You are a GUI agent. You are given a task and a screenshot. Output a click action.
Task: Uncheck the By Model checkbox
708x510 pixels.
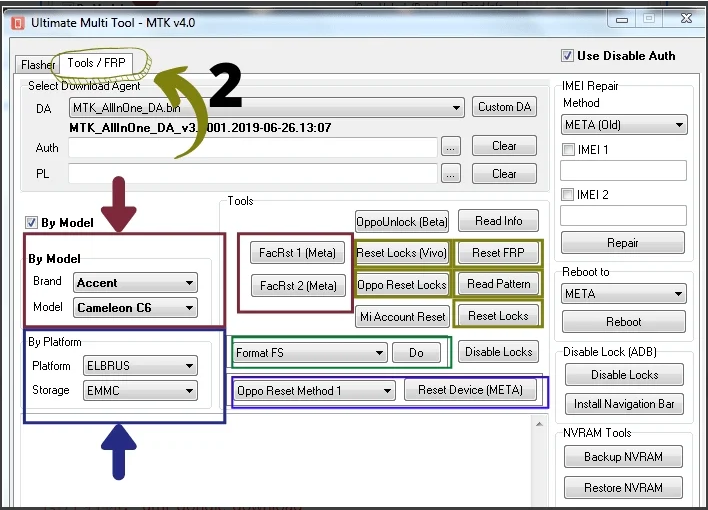coord(31,222)
